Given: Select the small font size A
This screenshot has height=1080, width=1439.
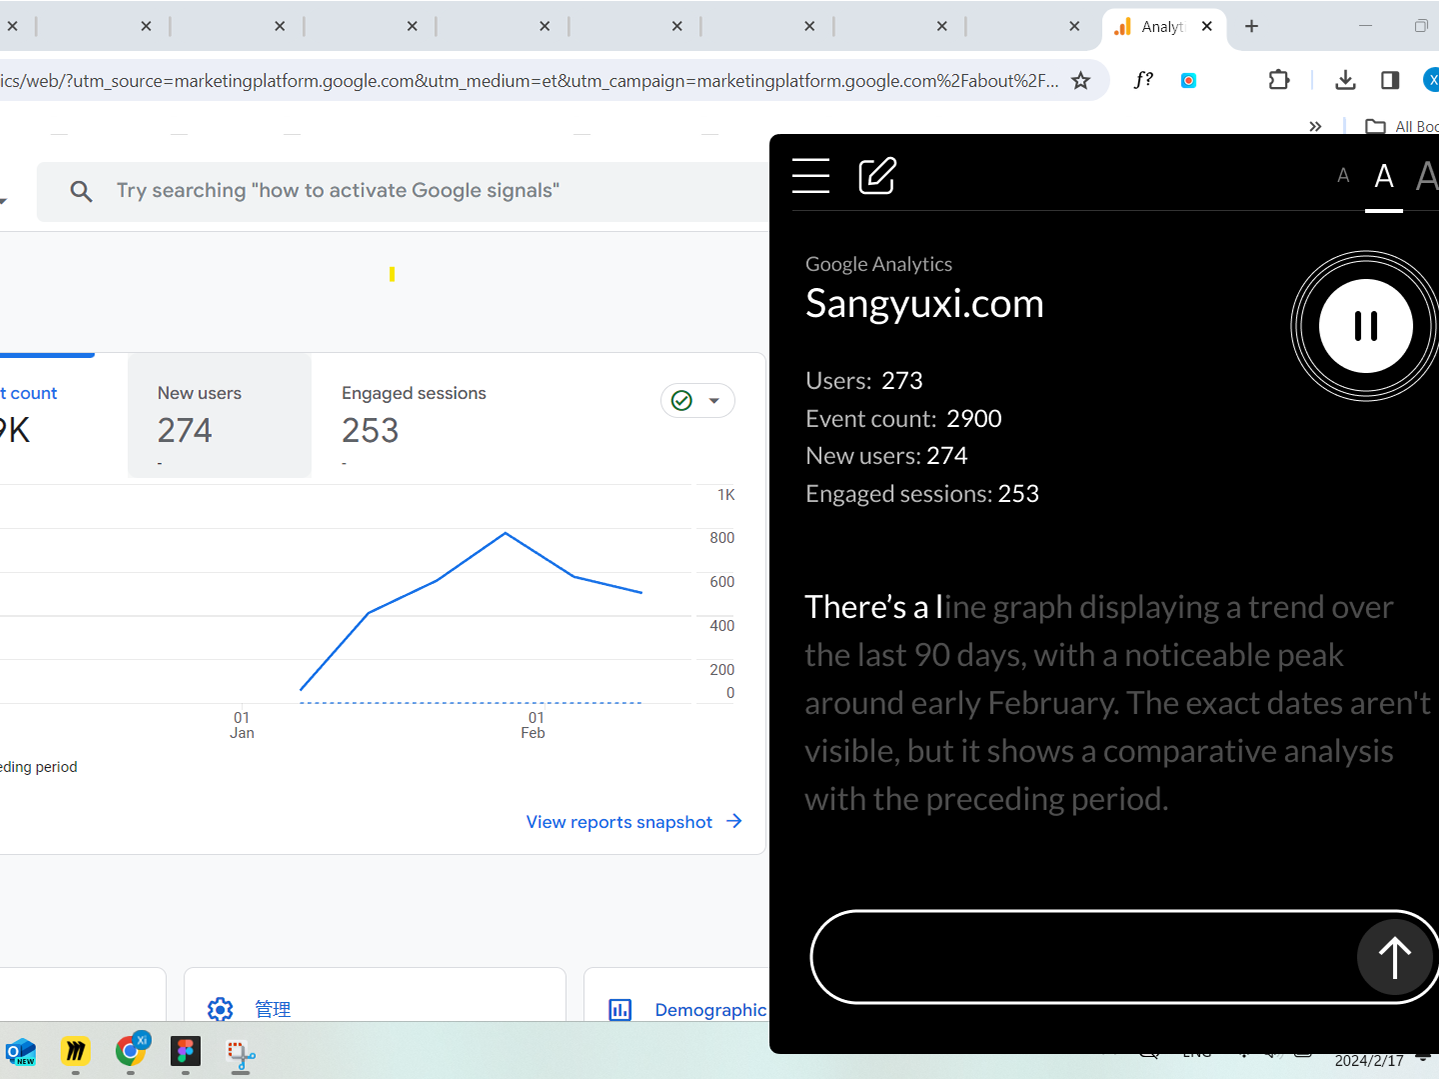Looking at the screenshot, I should click(x=1343, y=176).
